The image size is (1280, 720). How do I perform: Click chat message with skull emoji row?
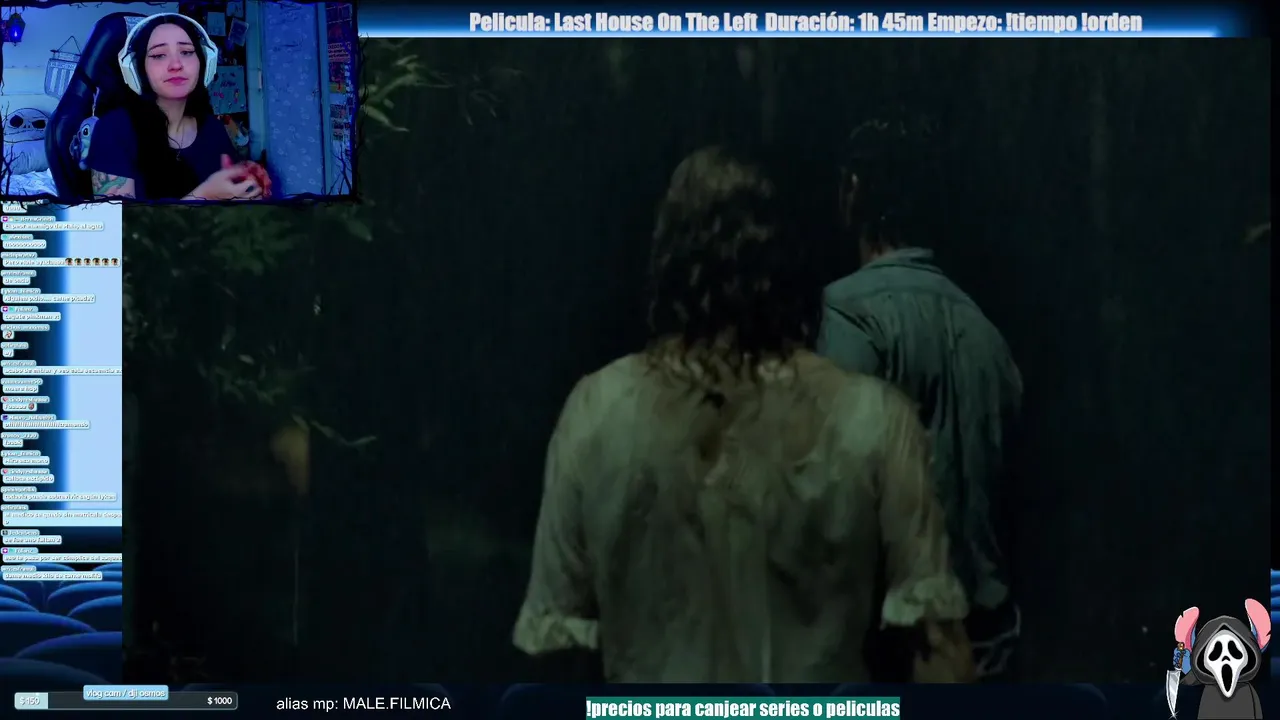point(60,261)
